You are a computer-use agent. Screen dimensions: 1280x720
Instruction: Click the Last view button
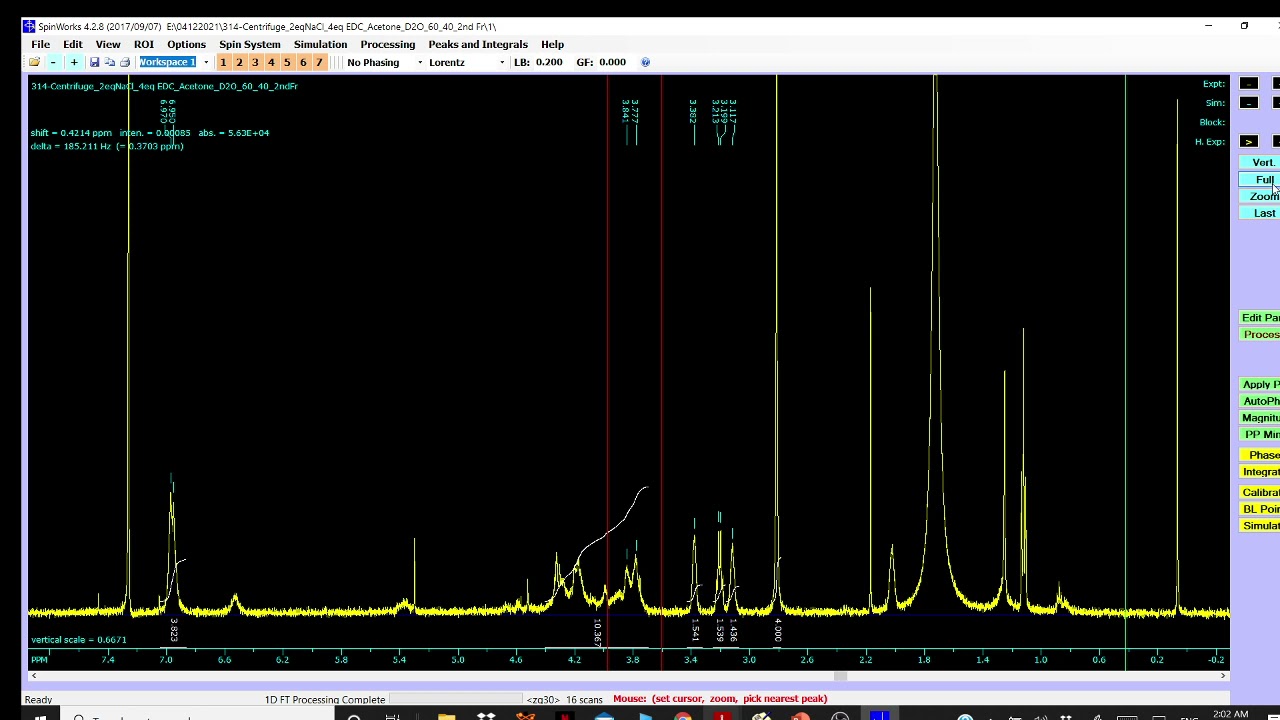(x=1260, y=213)
